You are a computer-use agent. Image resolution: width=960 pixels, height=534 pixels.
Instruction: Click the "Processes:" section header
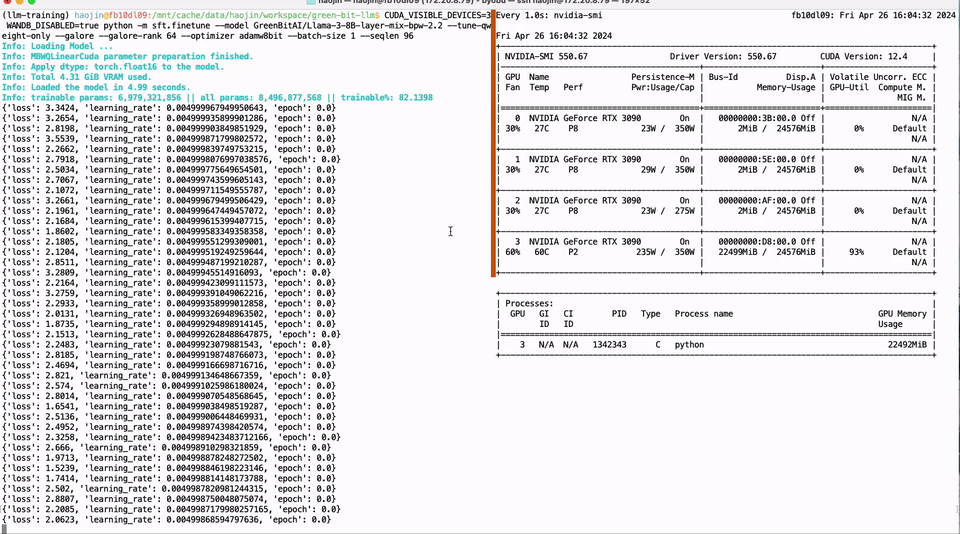tap(530, 303)
